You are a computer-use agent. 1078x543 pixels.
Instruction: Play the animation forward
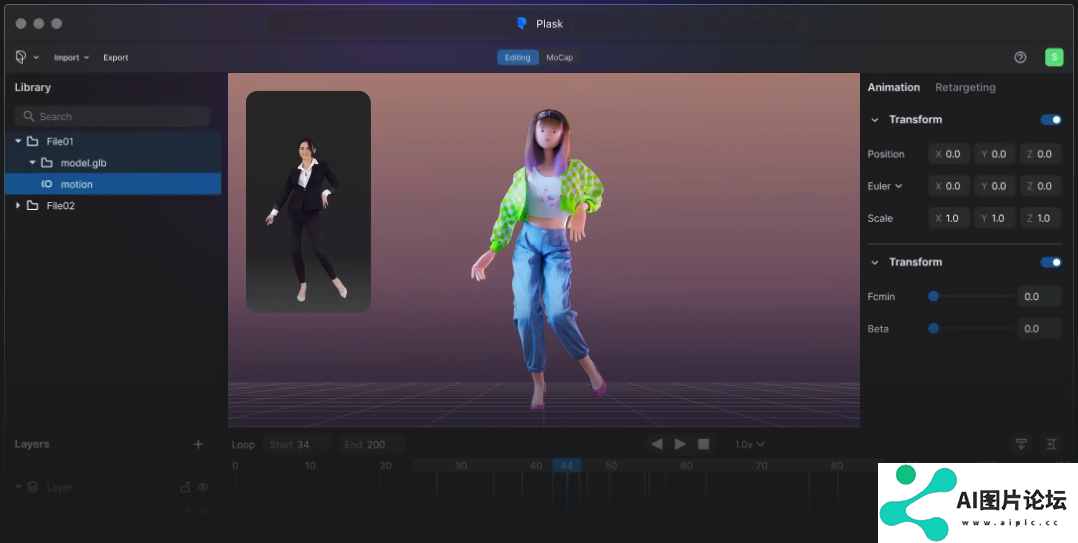[680, 444]
